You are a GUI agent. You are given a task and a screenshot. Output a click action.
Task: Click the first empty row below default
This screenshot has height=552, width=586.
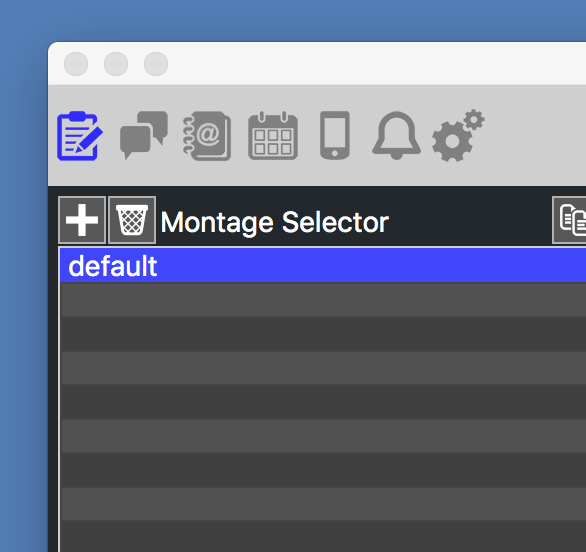pyautogui.click(x=323, y=300)
